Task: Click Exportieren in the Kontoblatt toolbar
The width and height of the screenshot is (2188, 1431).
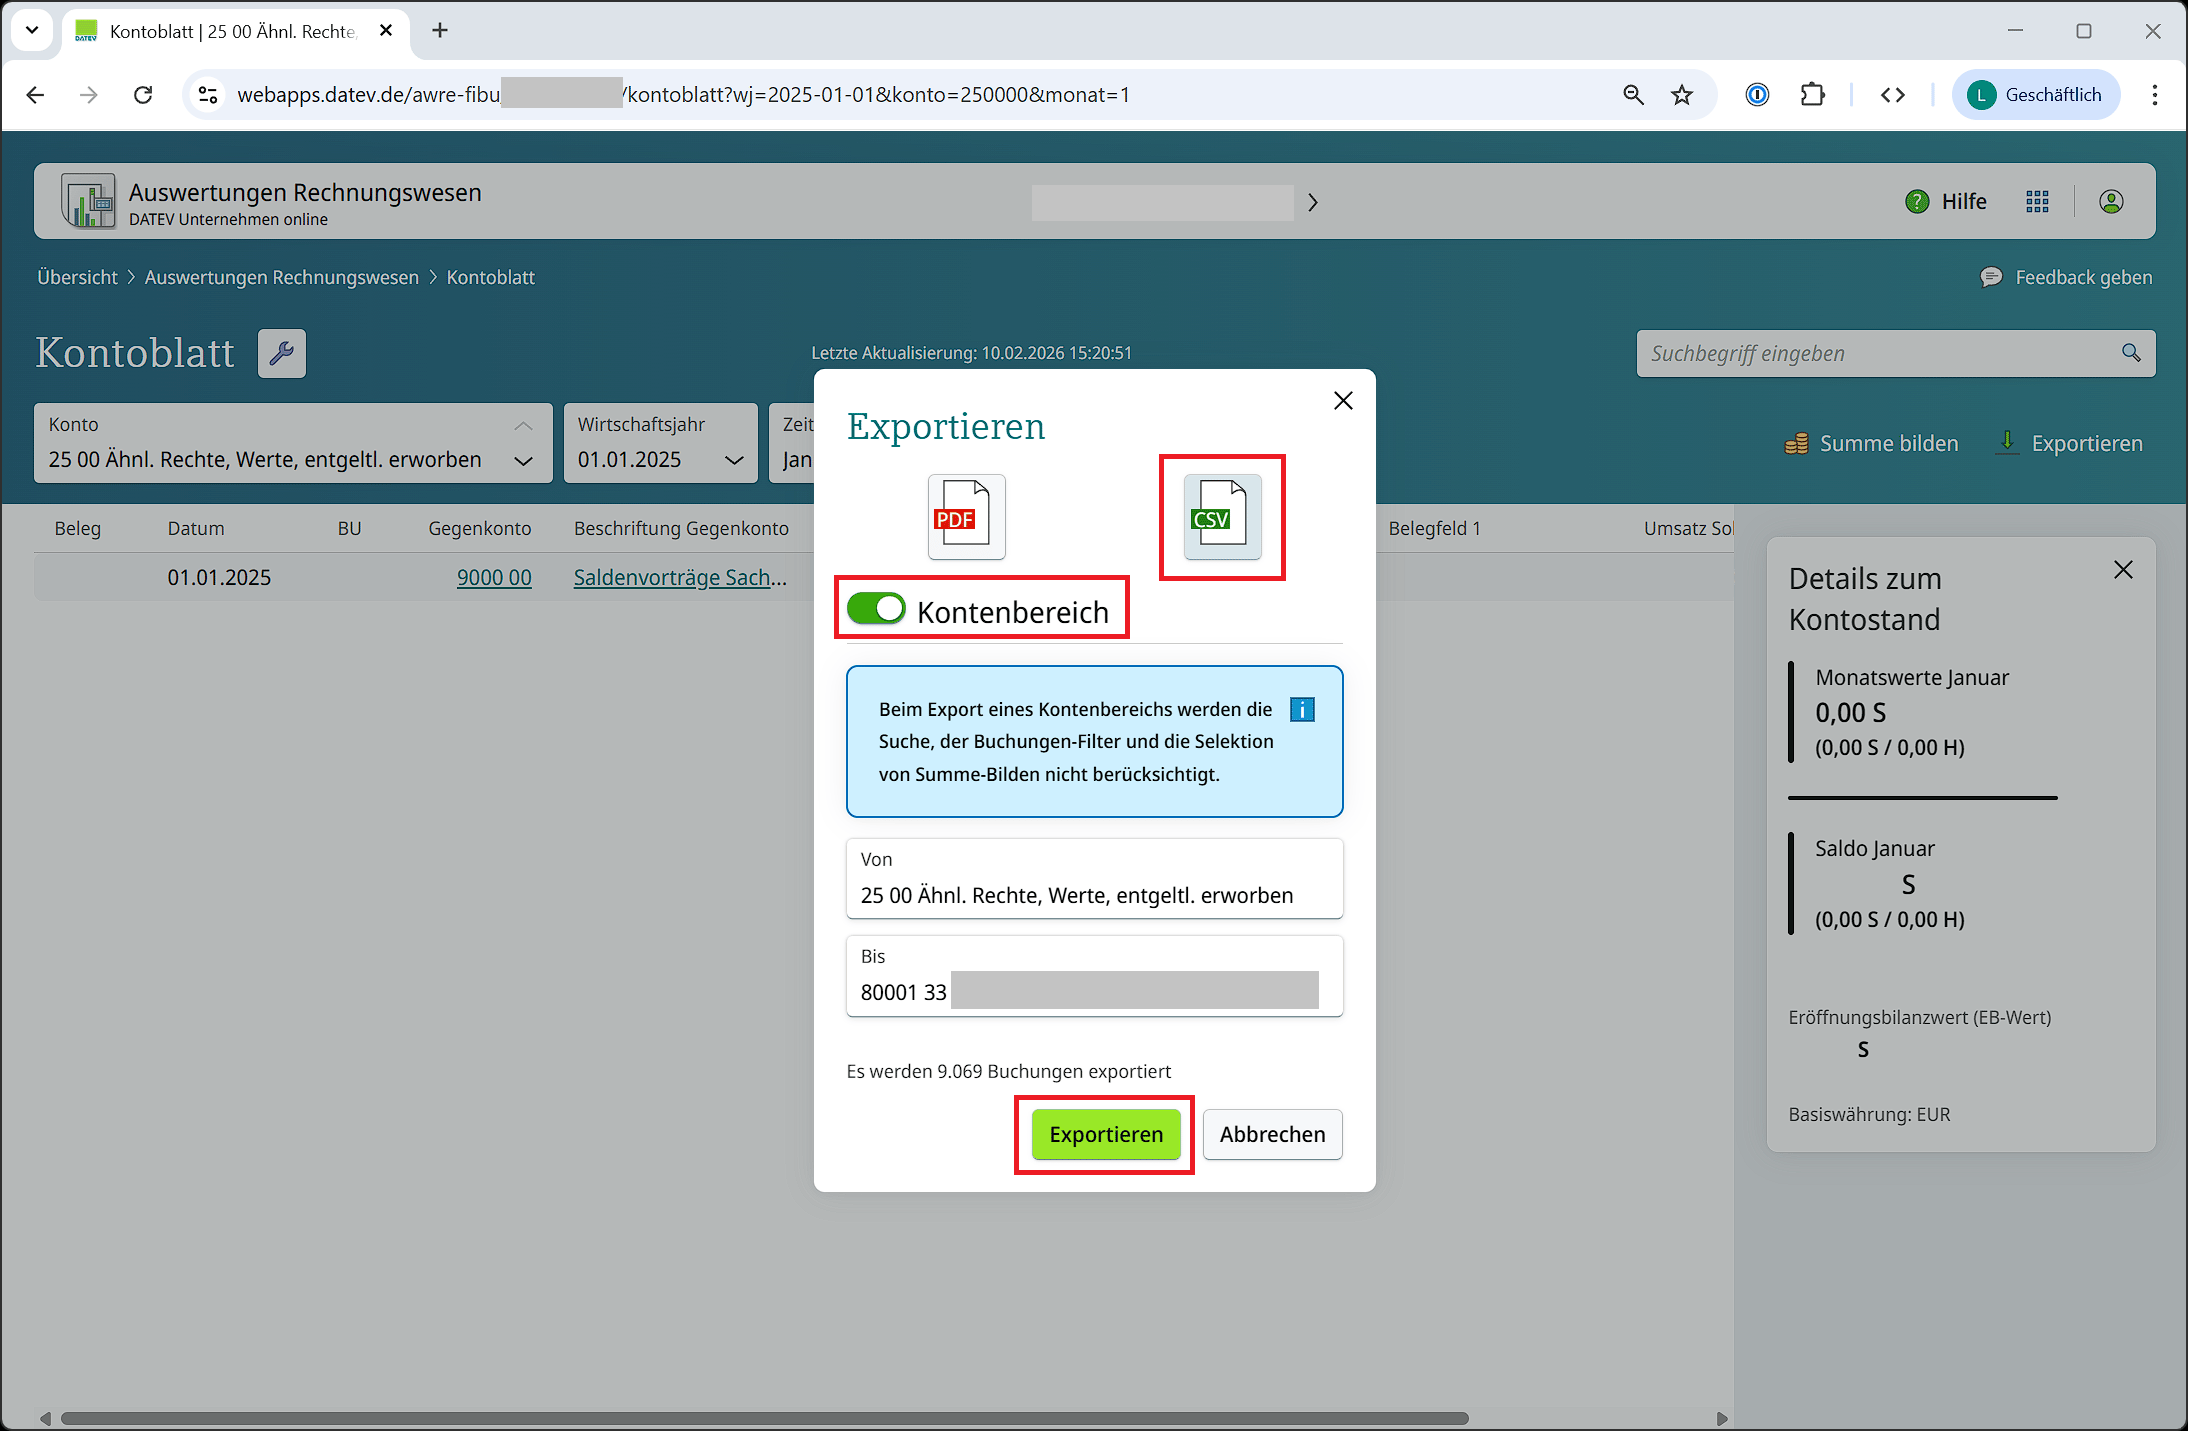Action: pyautogui.click(x=2070, y=443)
